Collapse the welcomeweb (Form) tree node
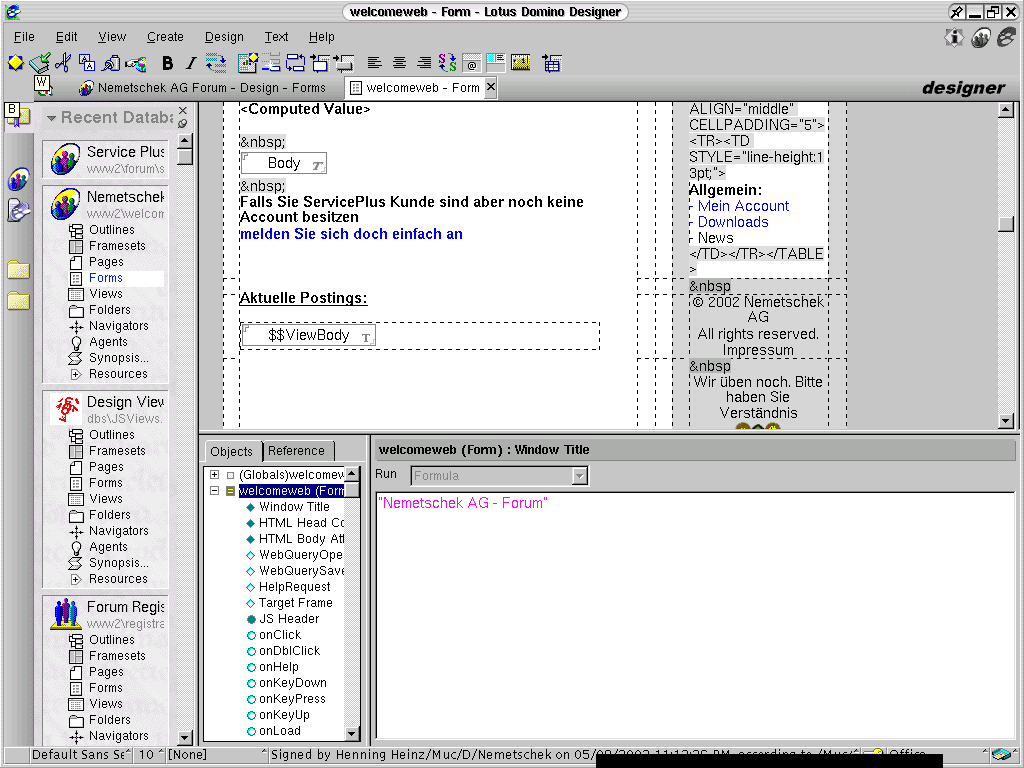The height and width of the screenshot is (768, 1024). click(x=214, y=490)
